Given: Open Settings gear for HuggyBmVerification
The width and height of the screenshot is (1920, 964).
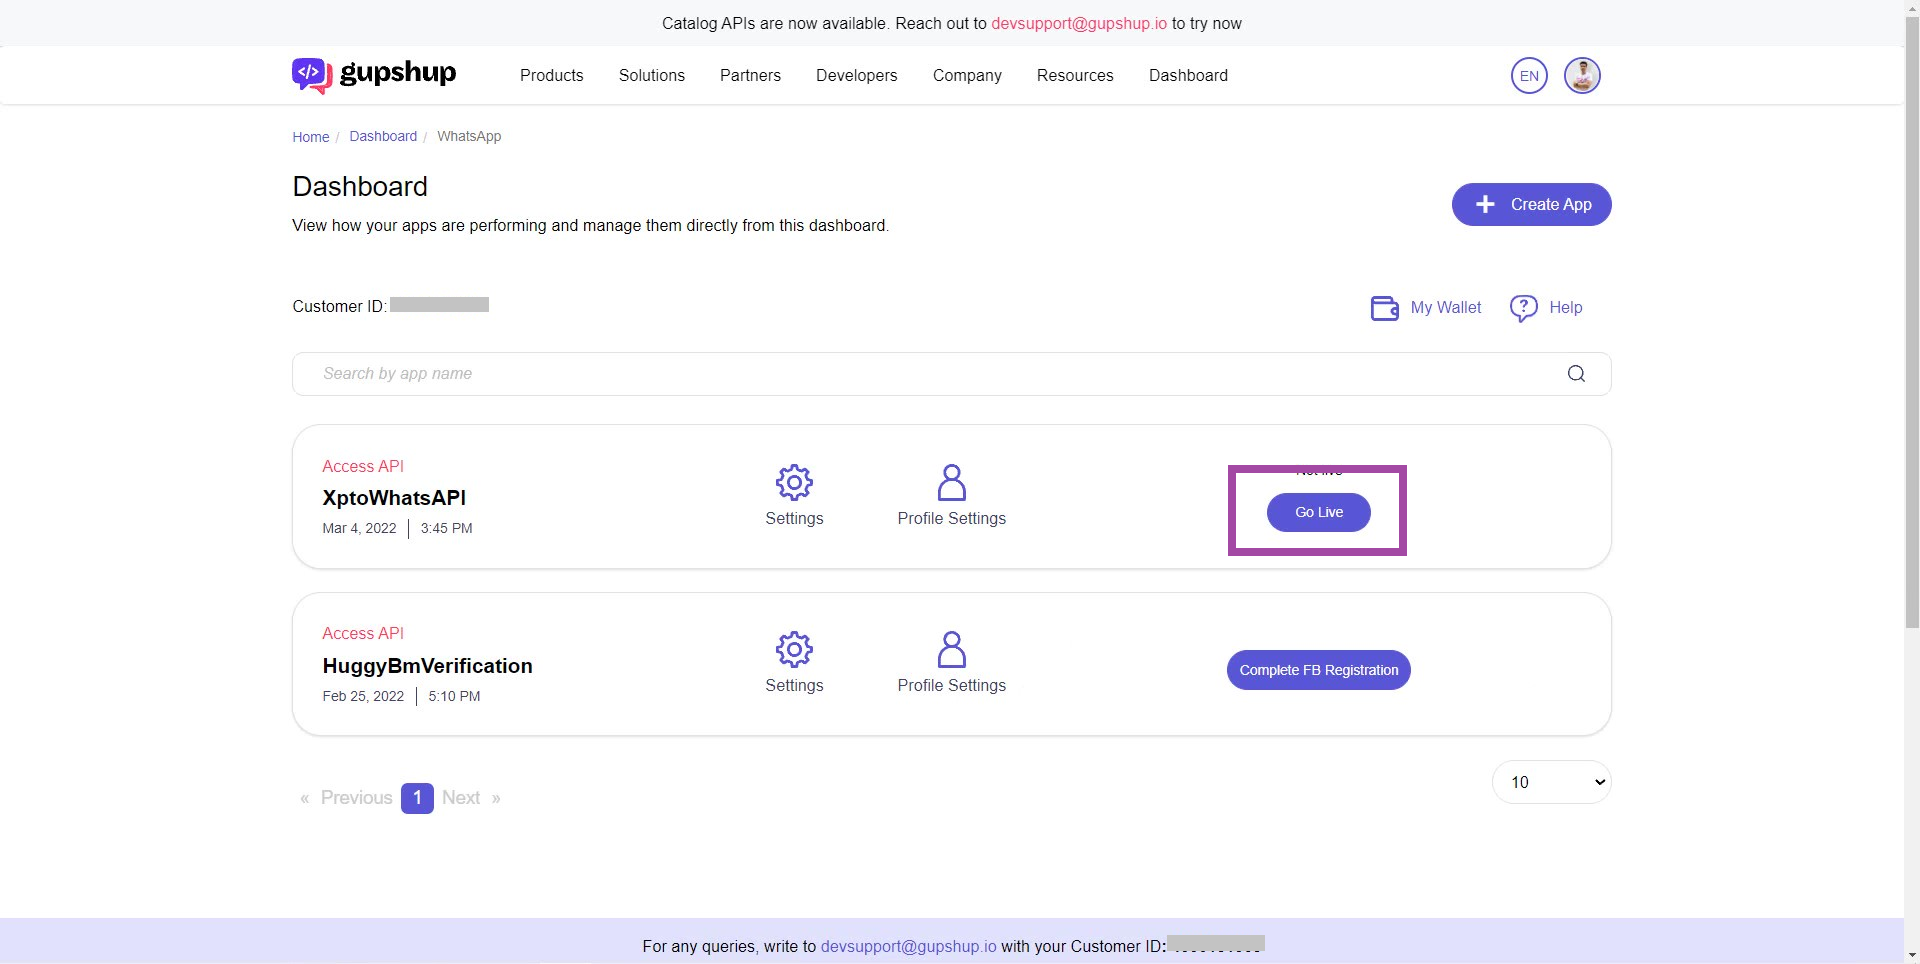Looking at the screenshot, I should pos(794,650).
